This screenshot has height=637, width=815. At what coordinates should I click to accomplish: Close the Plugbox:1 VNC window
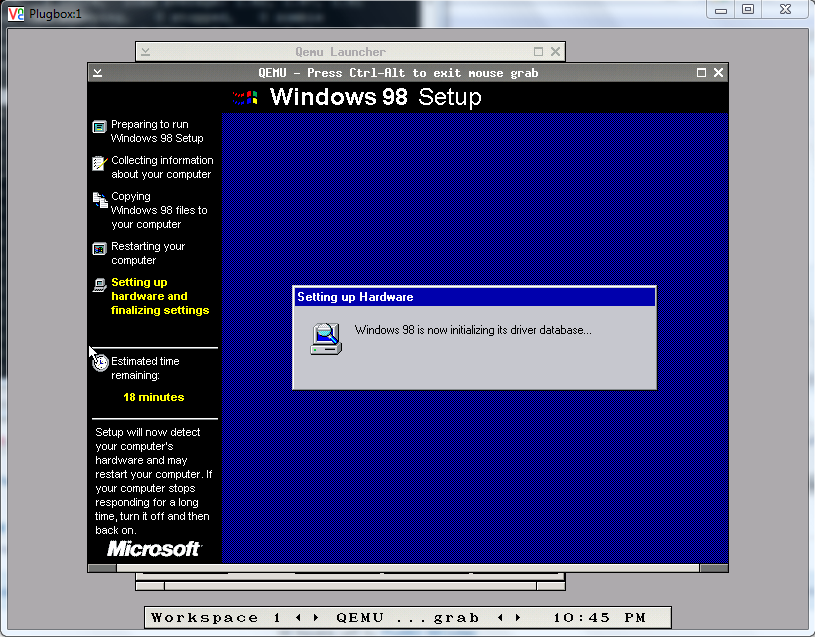(785, 10)
